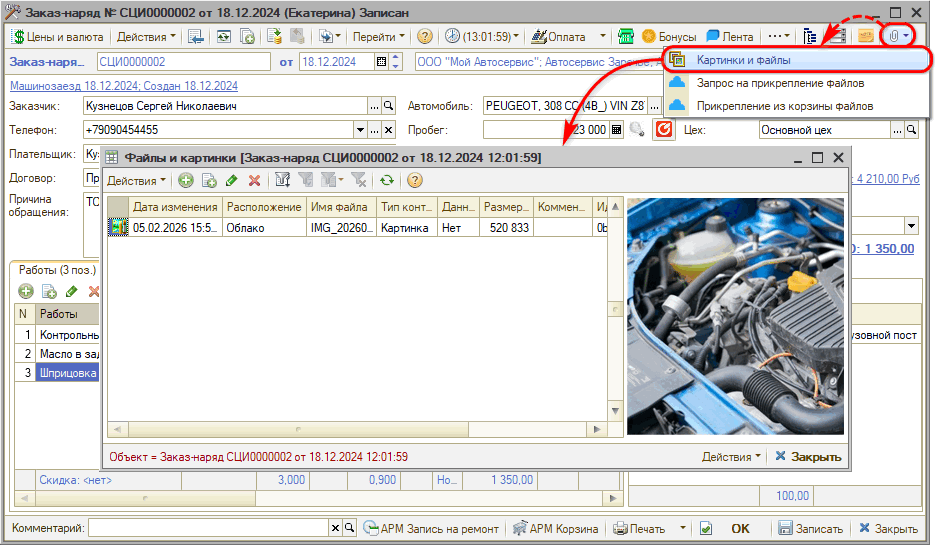The image size is (935, 545).
Task: Click the red icon next to mileage field
Action: [662, 129]
